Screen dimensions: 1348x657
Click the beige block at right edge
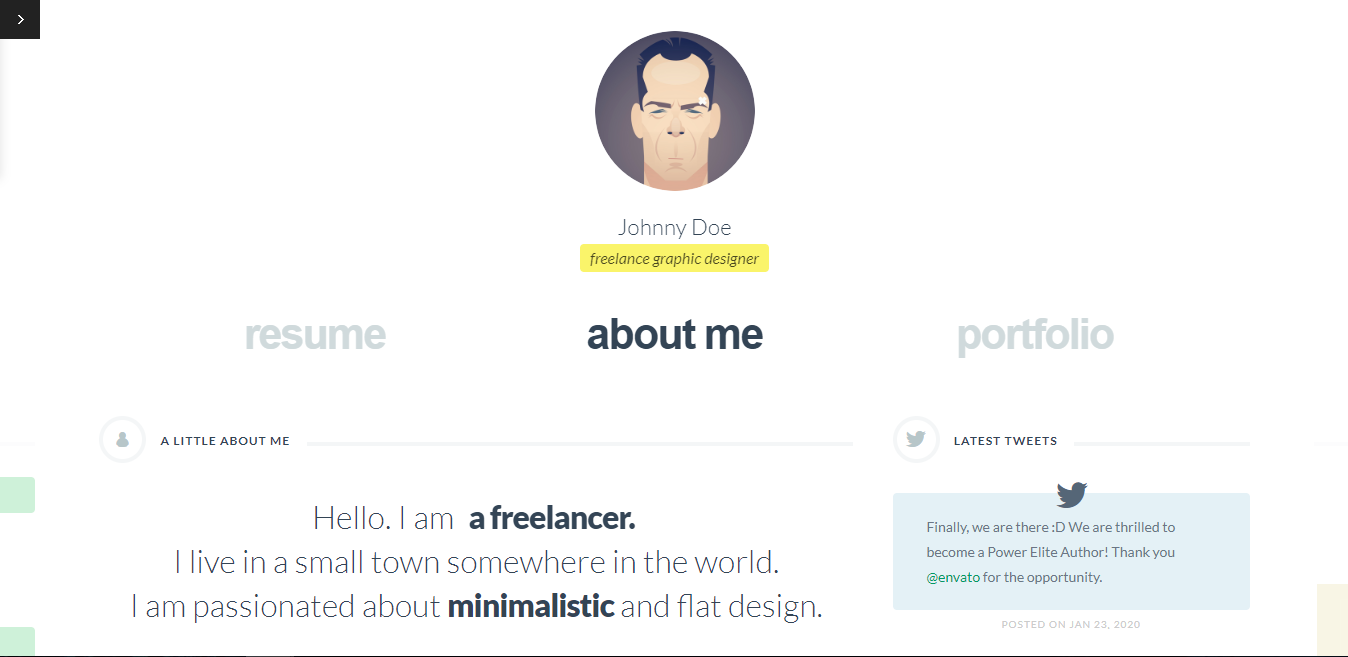(x=1332, y=618)
